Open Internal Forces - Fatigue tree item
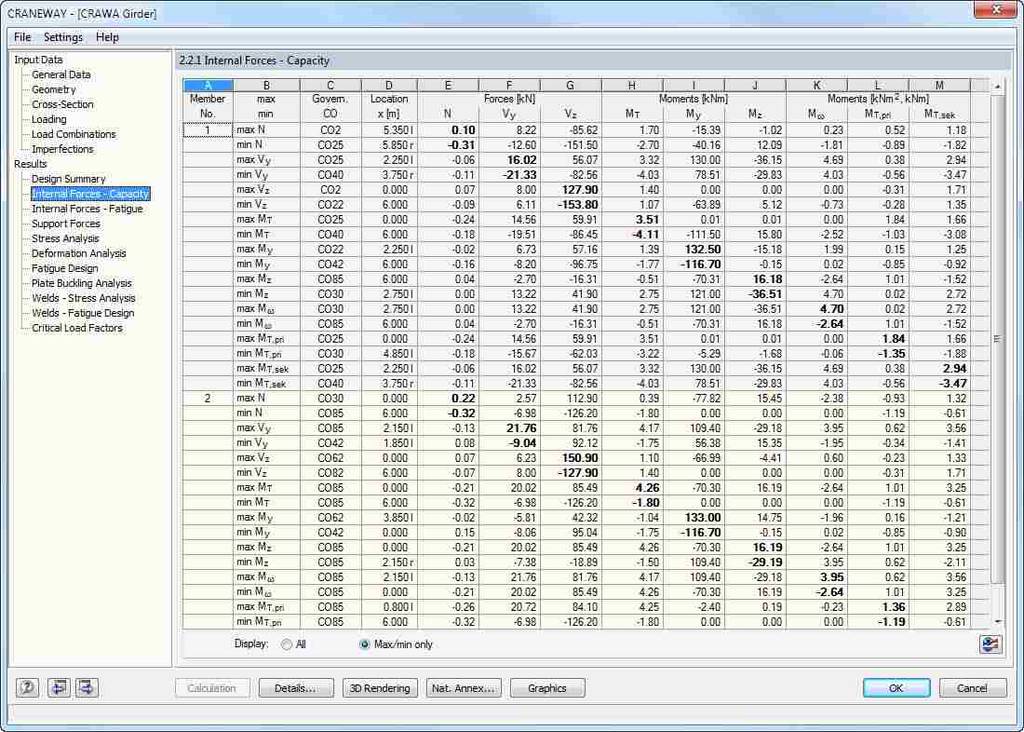The image size is (1024, 732). tap(87, 209)
